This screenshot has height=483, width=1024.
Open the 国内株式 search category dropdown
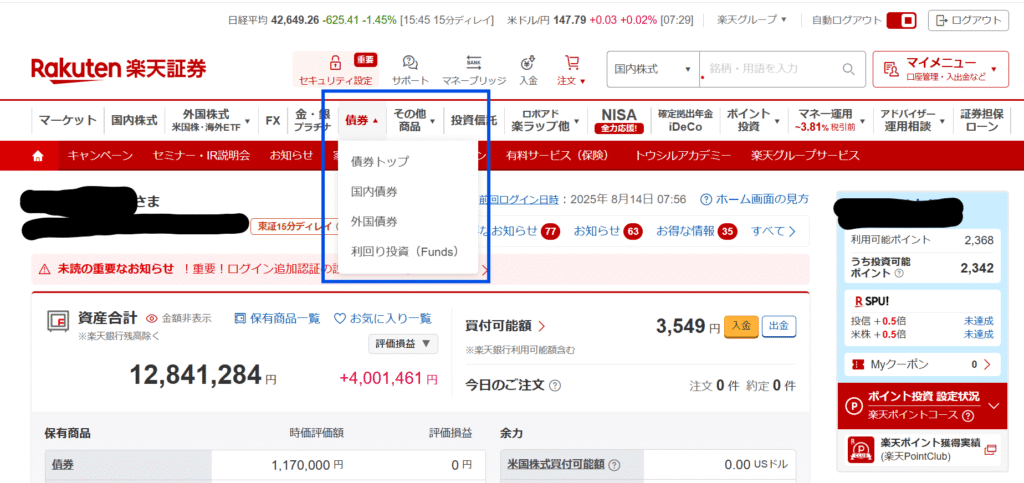tap(653, 69)
